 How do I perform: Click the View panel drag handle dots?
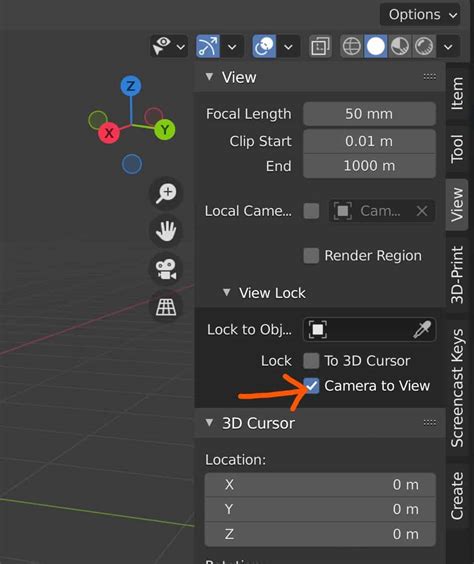[x=430, y=77]
